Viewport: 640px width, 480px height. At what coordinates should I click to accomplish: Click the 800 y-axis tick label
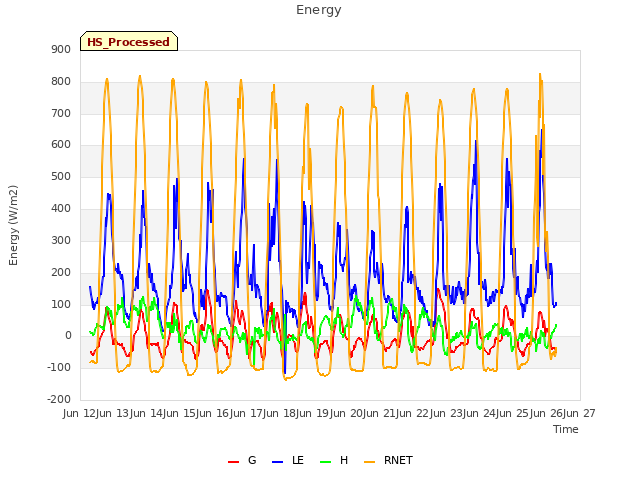[61, 82]
